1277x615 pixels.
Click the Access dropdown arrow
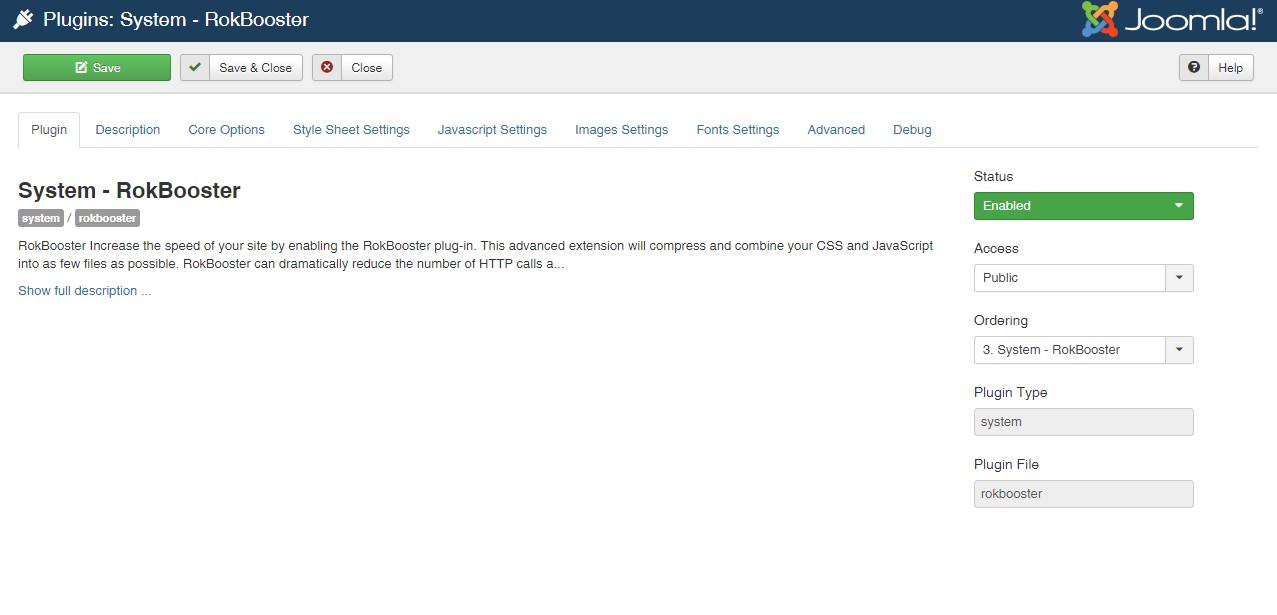1179,277
